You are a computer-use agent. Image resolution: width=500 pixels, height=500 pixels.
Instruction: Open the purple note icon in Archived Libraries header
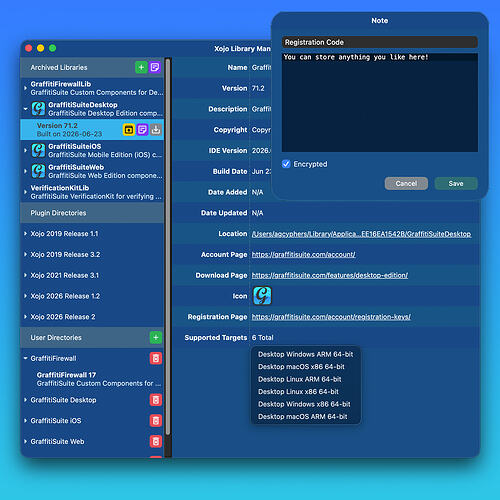click(x=155, y=67)
